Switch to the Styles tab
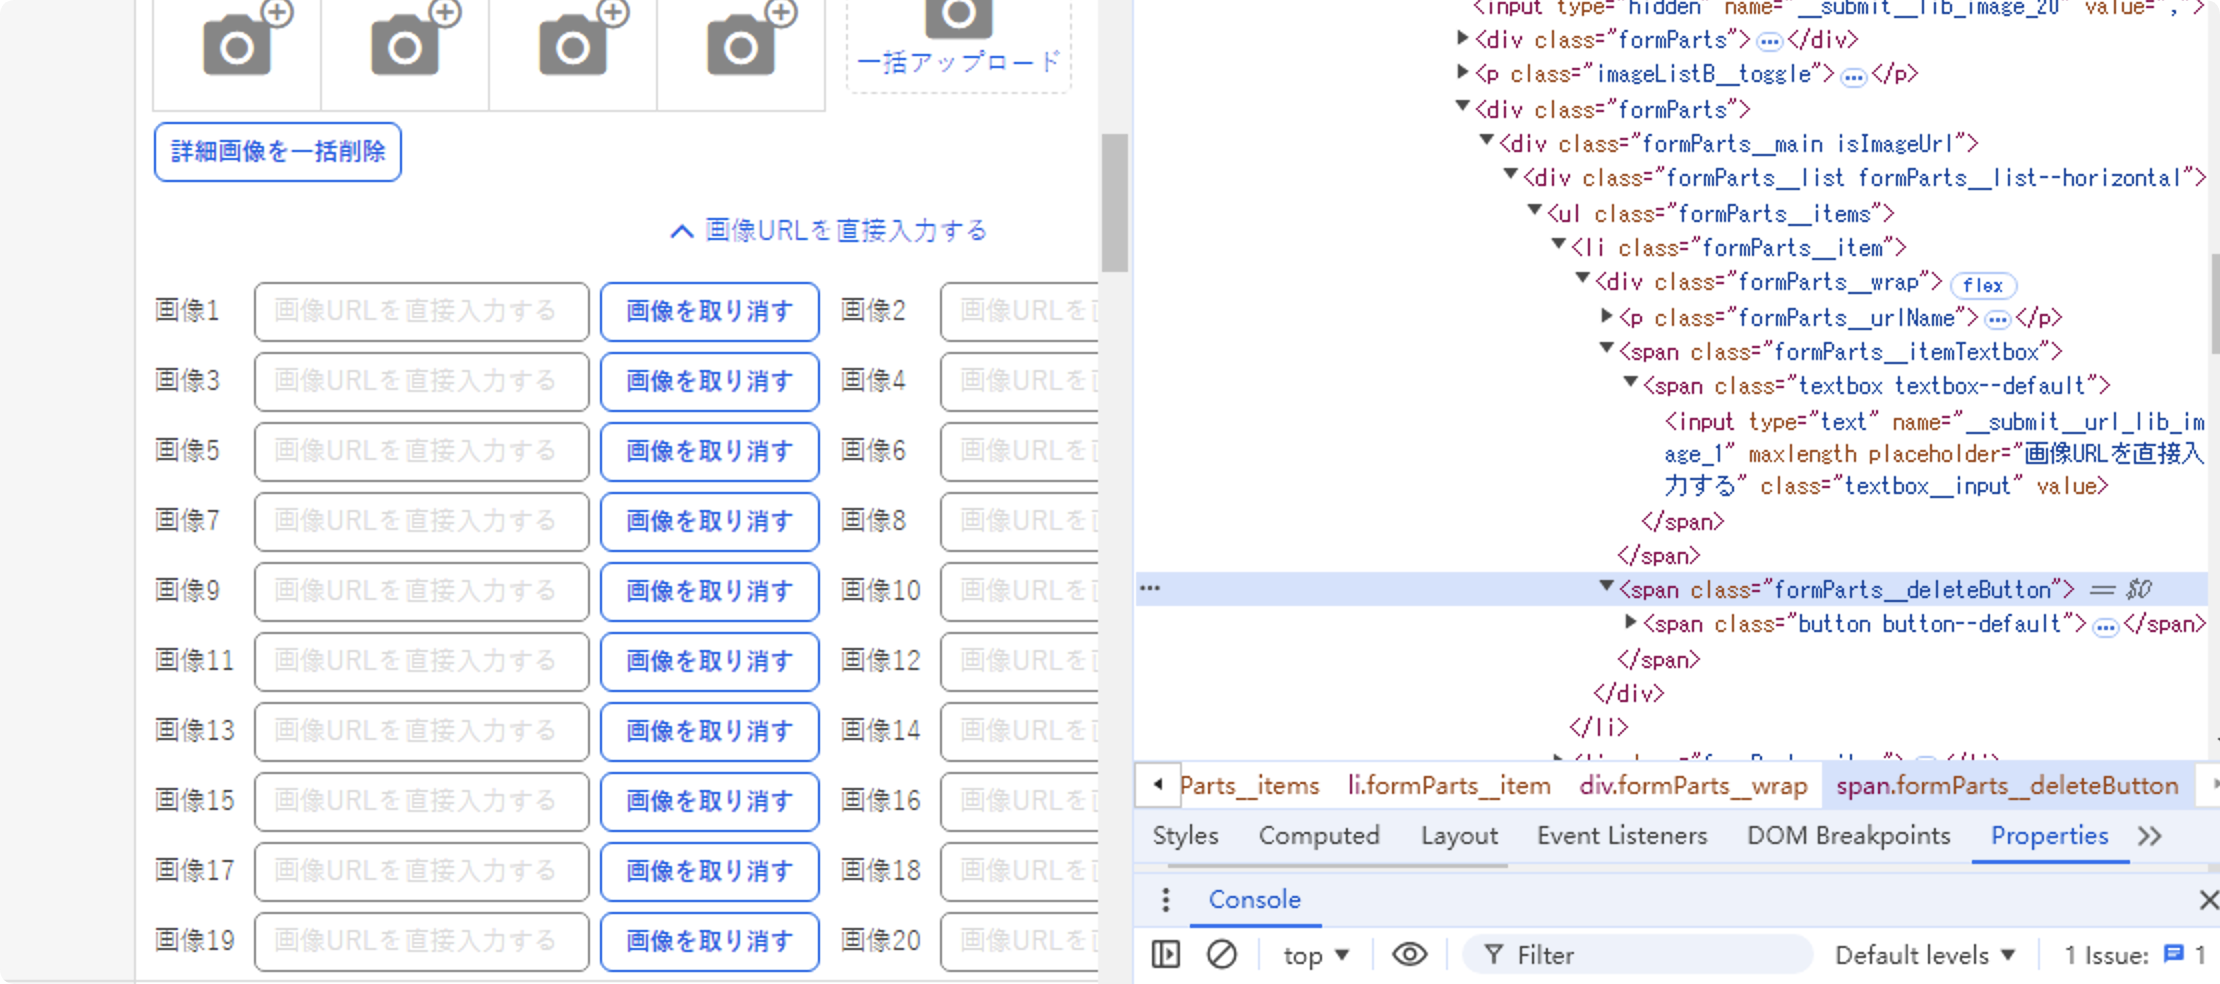 (1185, 836)
